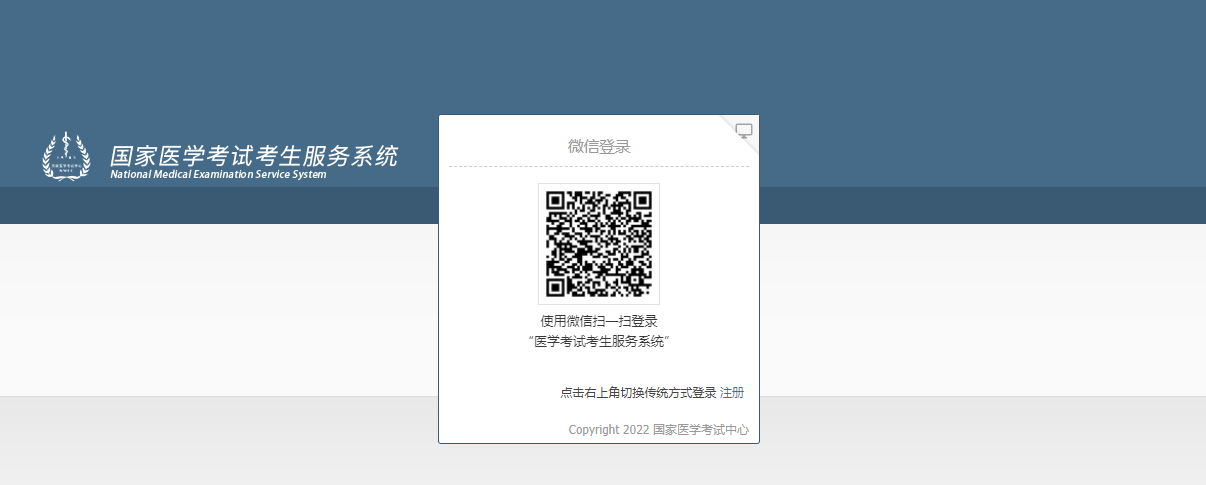Click the 点击右上角切换传统方式登录 hint text
1206x485 pixels.
[638, 393]
